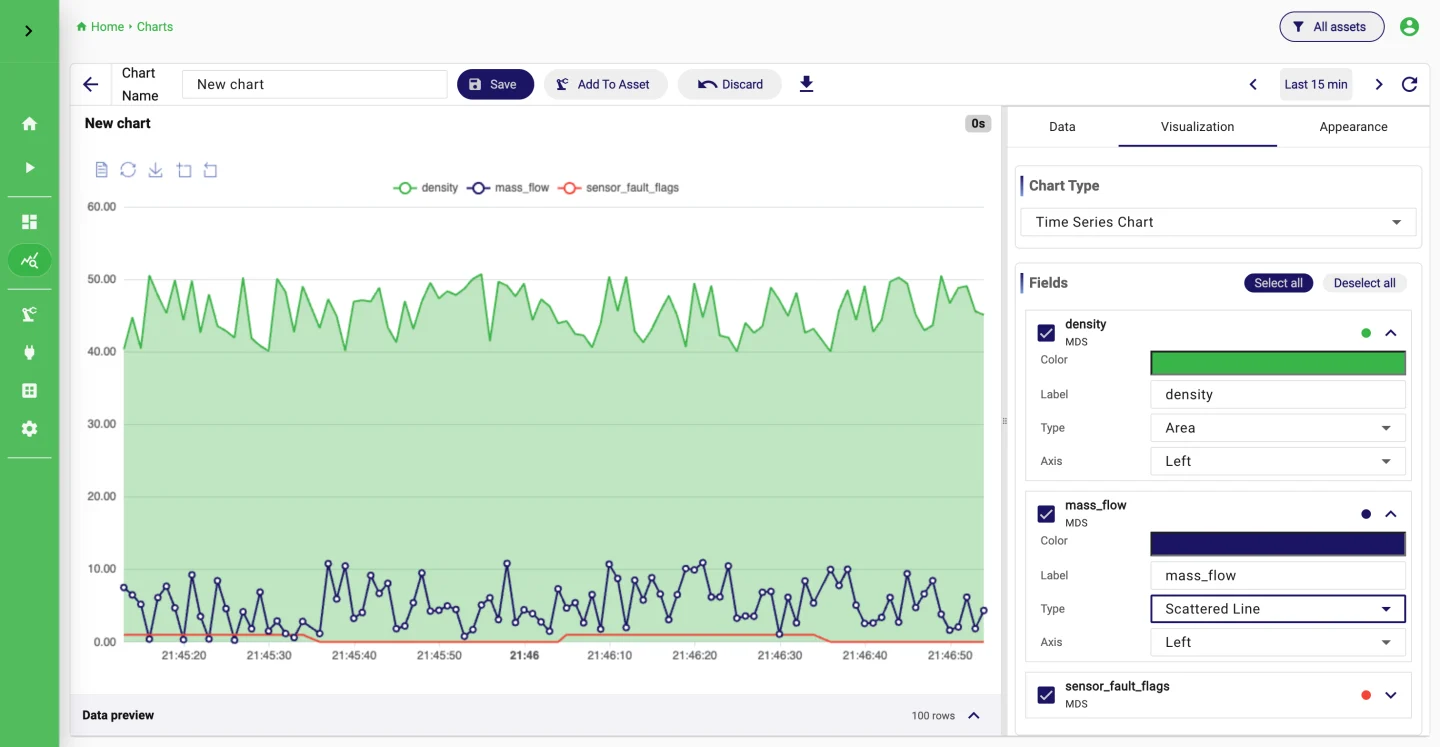Go back using the left arrow beside Chart Name

91,85
